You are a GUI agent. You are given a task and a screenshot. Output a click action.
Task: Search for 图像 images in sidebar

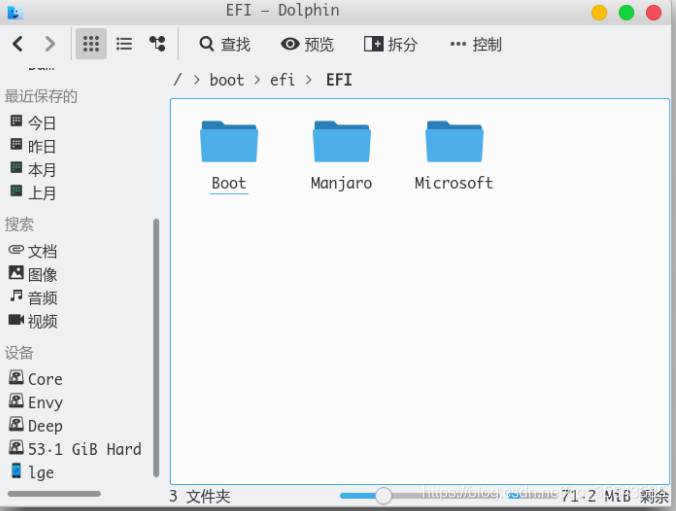tap(33, 275)
